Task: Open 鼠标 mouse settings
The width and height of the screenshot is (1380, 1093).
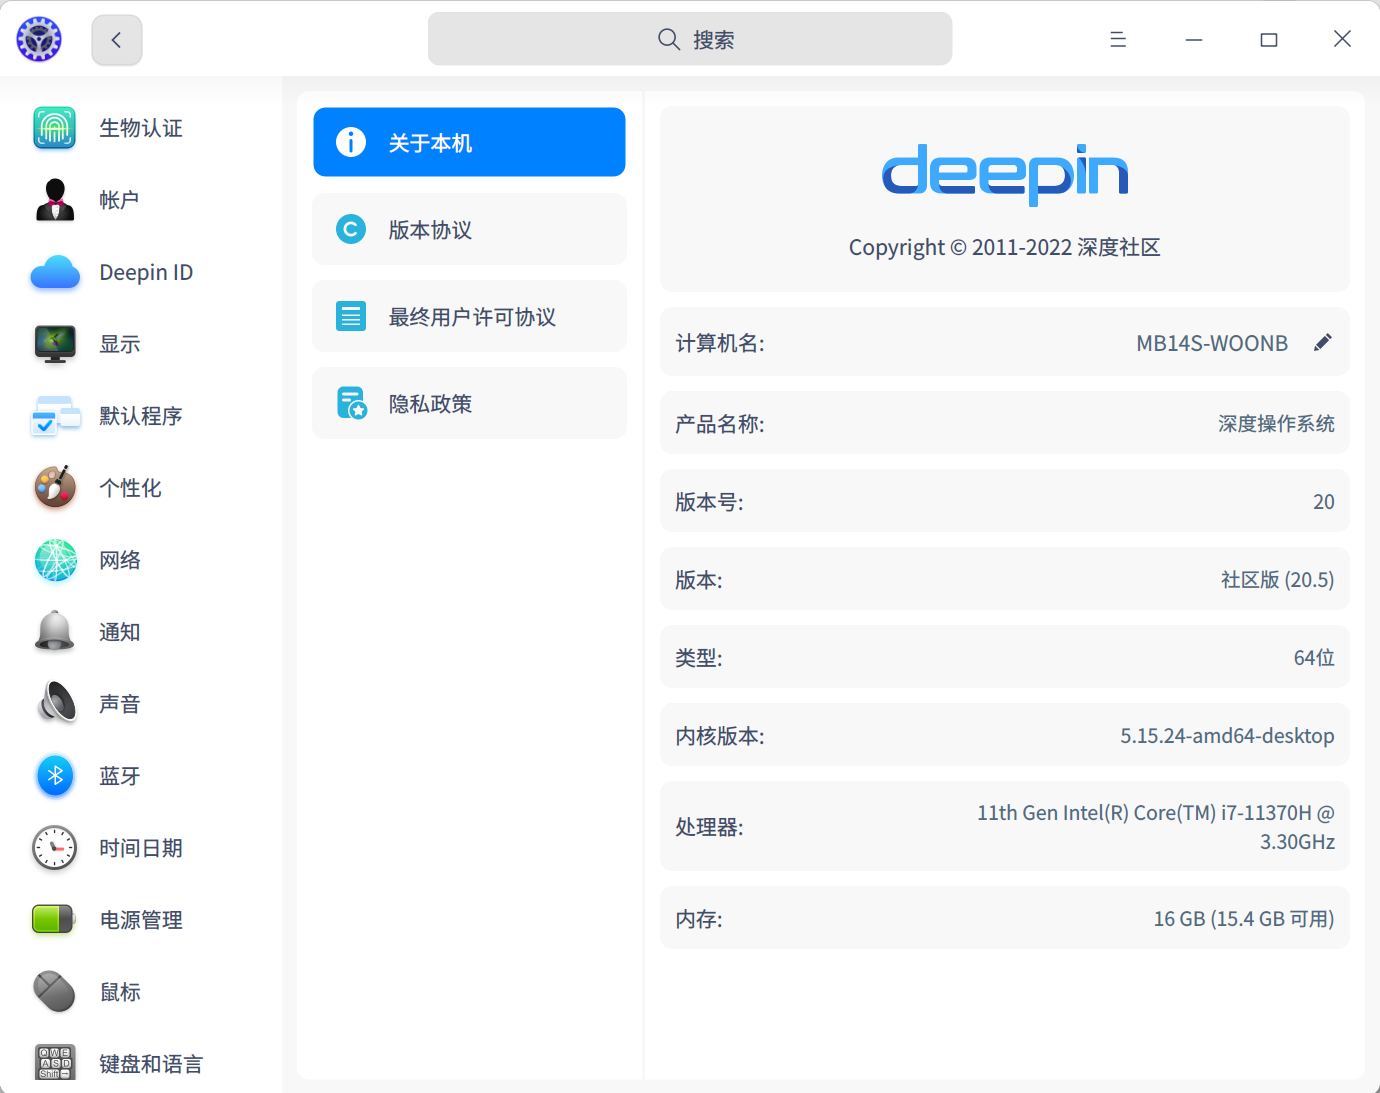Action: pyautogui.click(x=119, y=991)
